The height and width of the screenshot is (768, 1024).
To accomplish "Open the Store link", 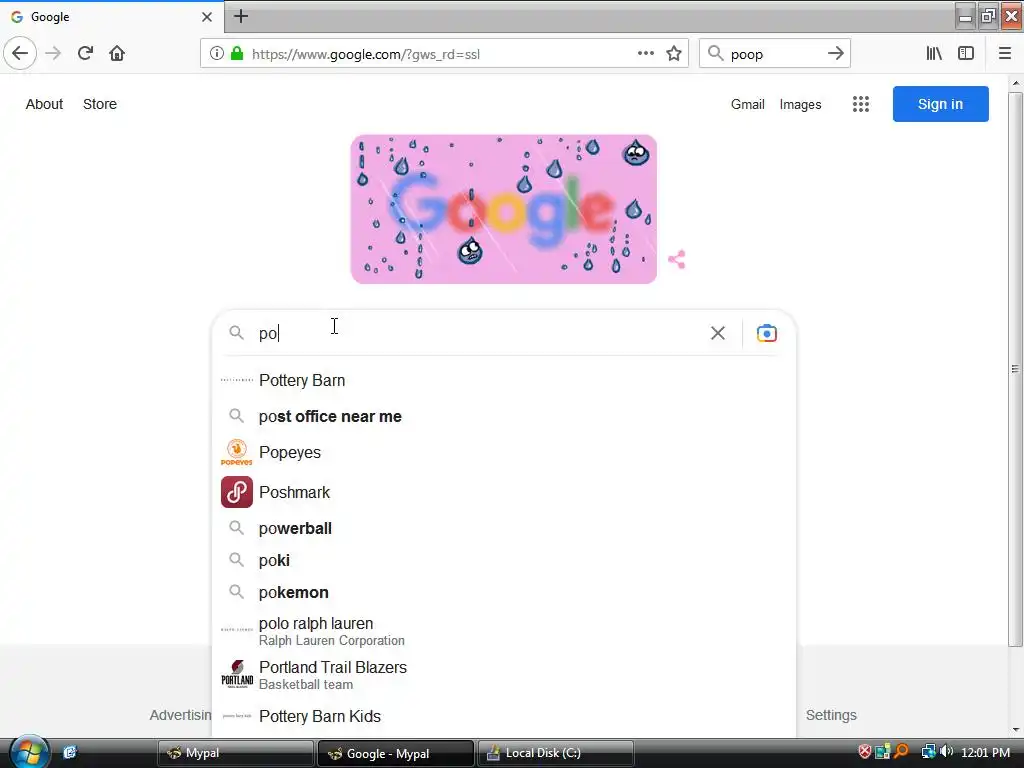I will pos(100,104).
